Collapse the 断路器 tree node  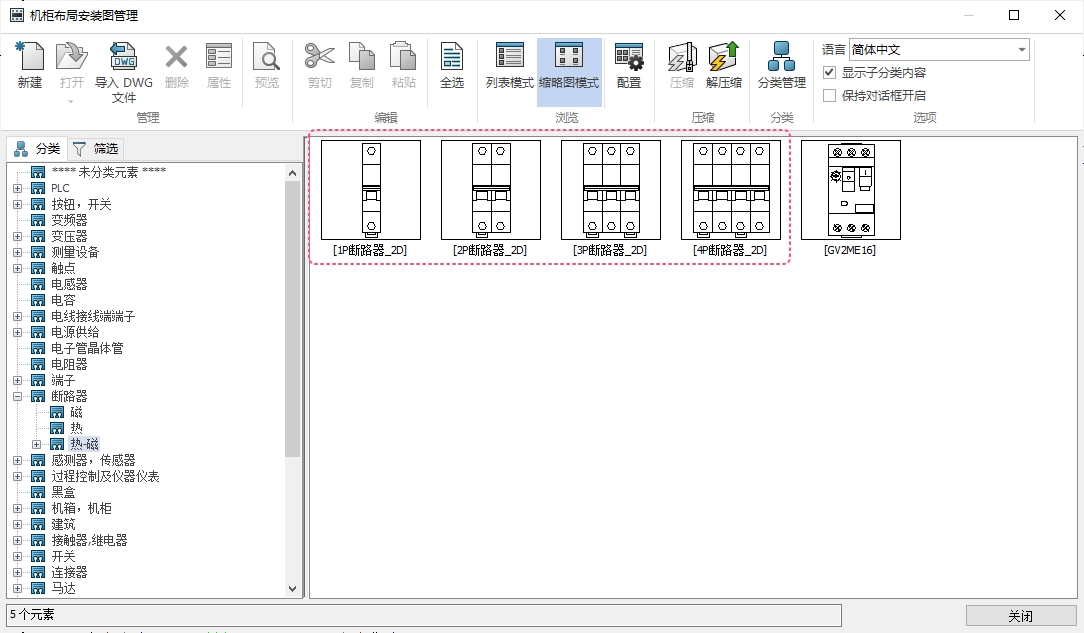17,396
